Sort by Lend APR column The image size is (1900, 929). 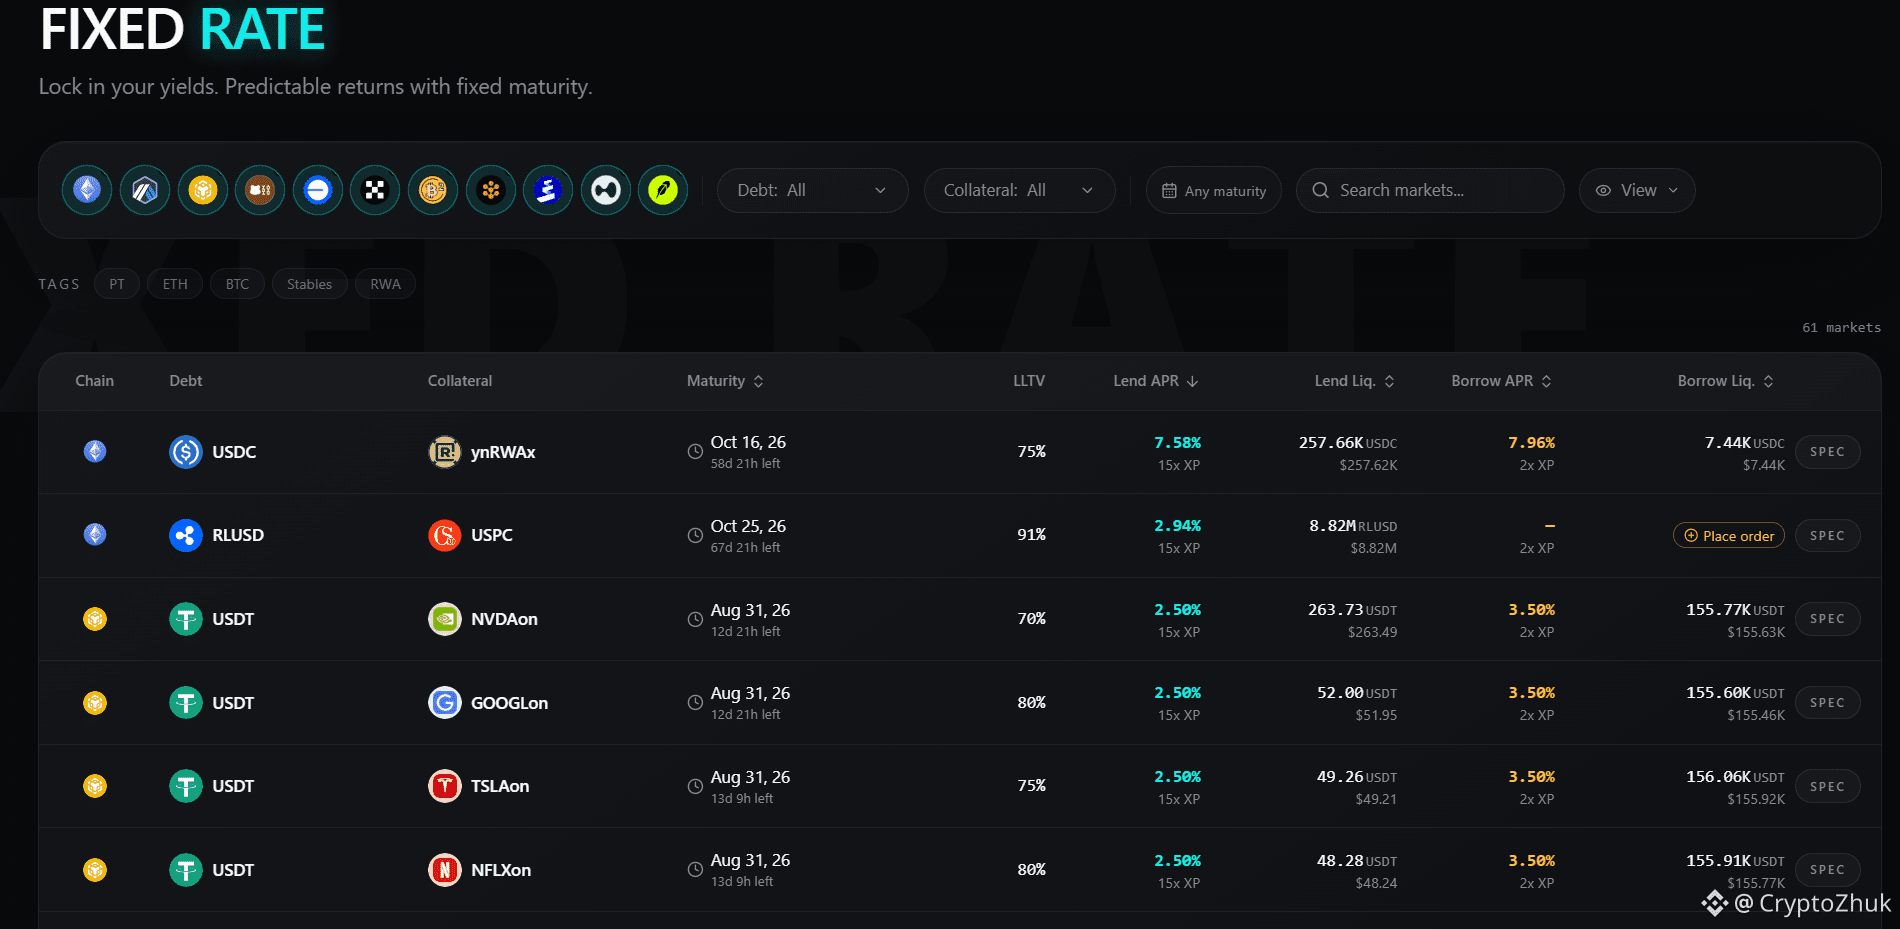point(1156,381)
